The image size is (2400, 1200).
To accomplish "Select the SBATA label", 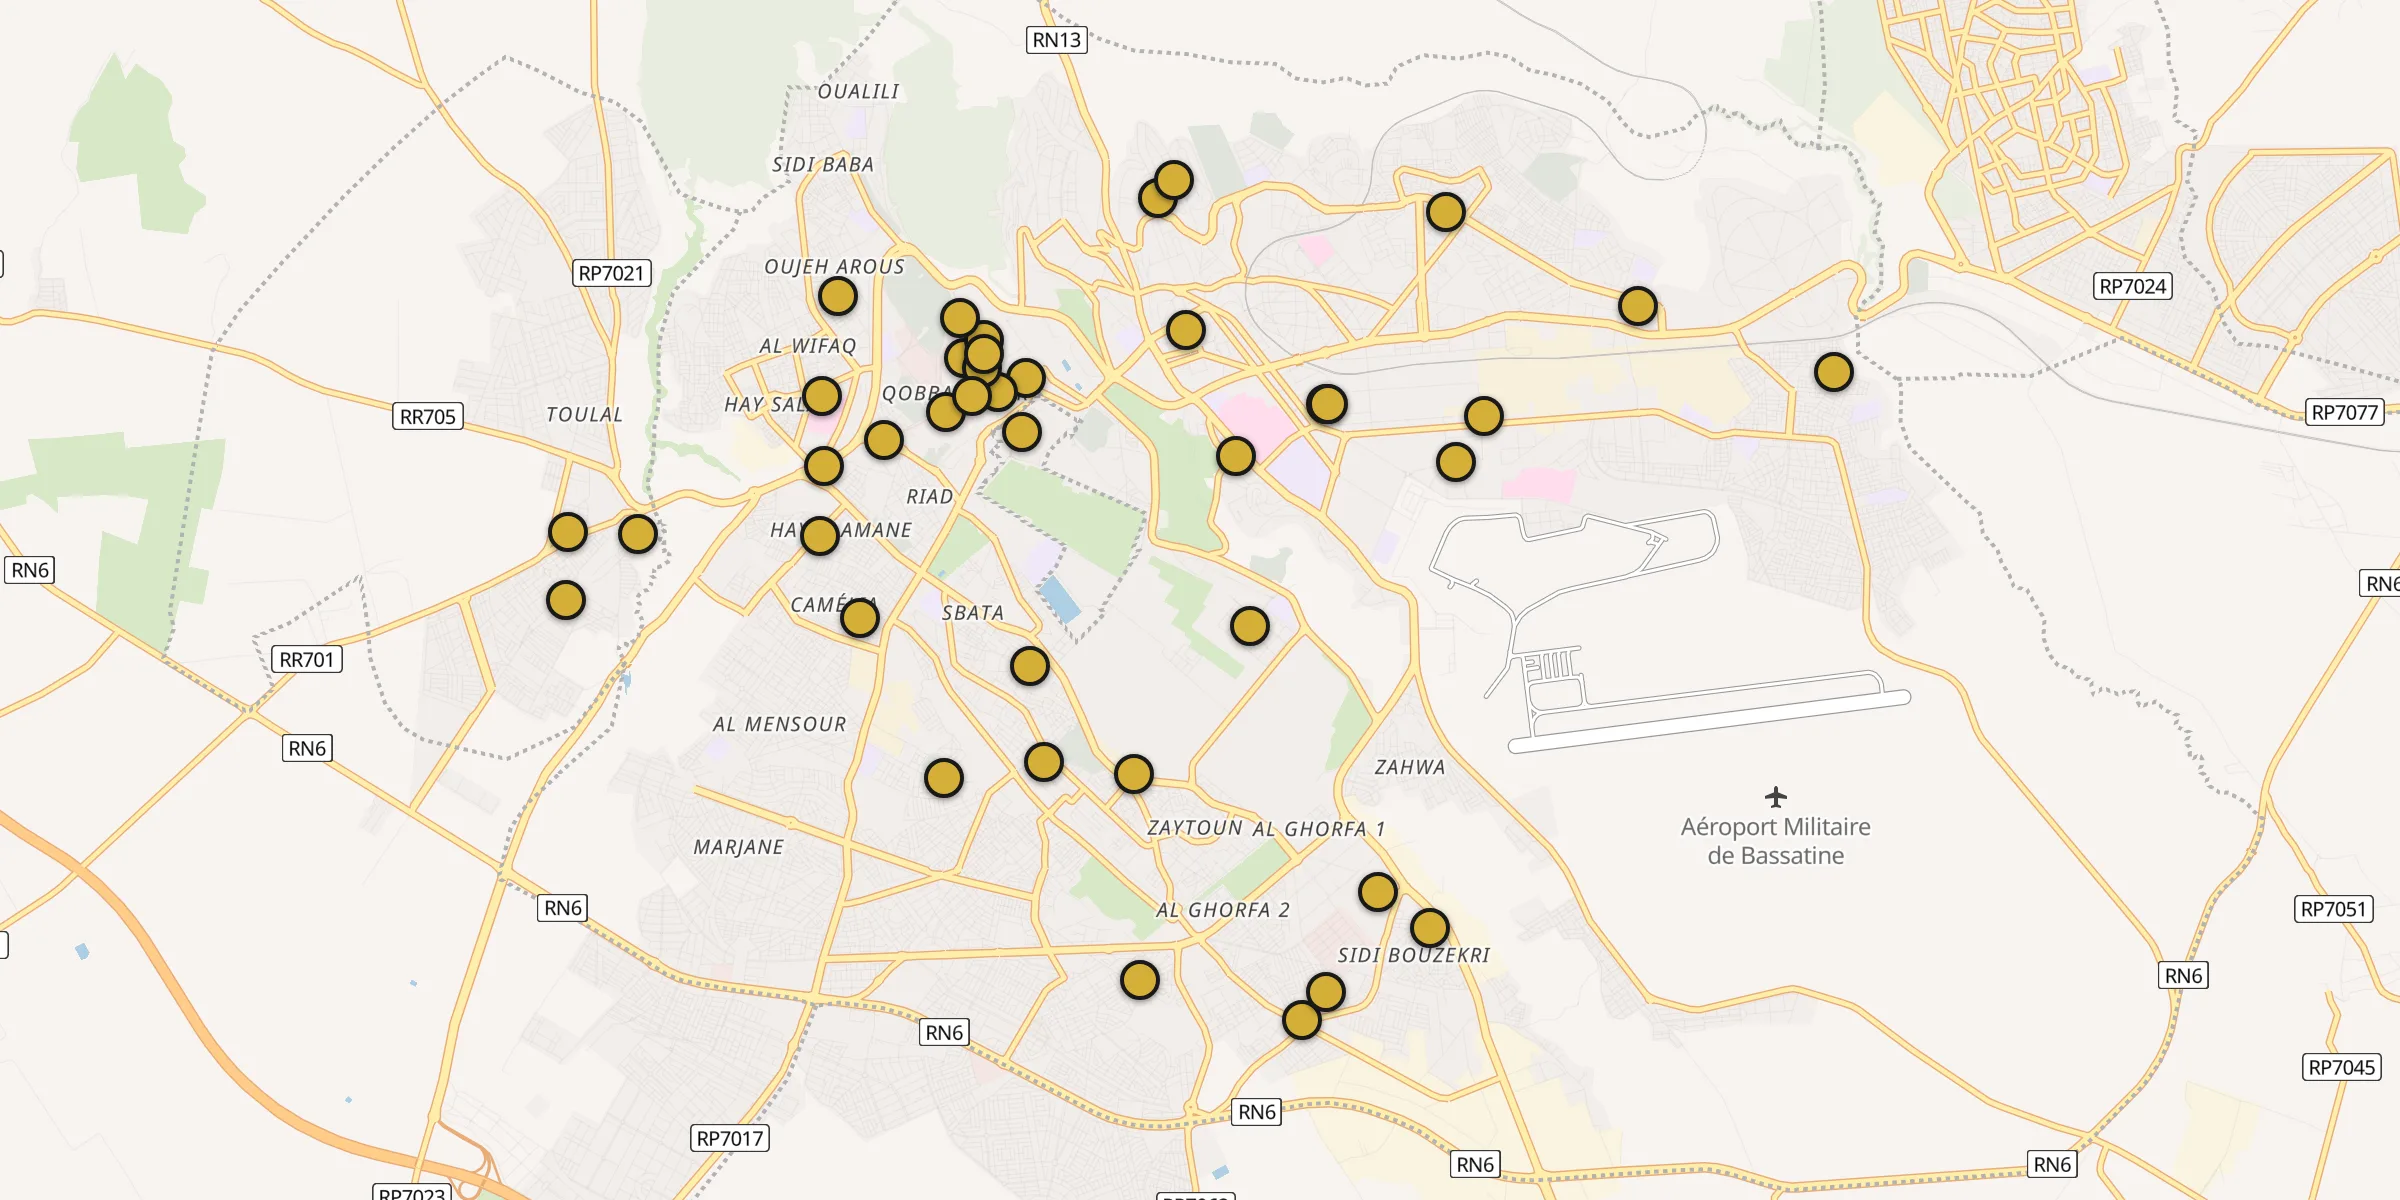I will coord(972,612).
